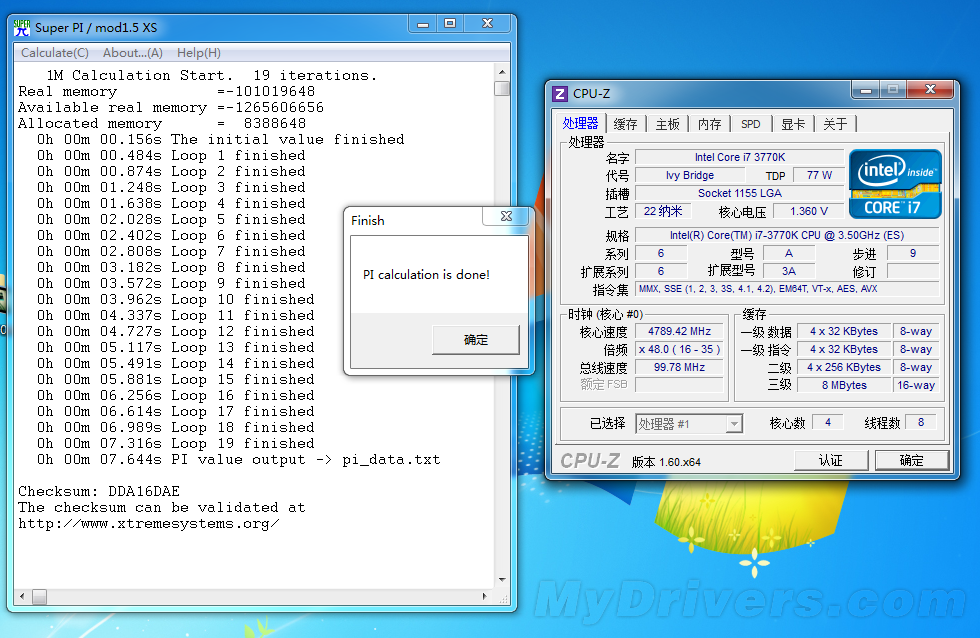Select the SPD tab in CPU-Z
This screenshot has height=638, width=980.
pyautogui.click(x=750, y=124)
